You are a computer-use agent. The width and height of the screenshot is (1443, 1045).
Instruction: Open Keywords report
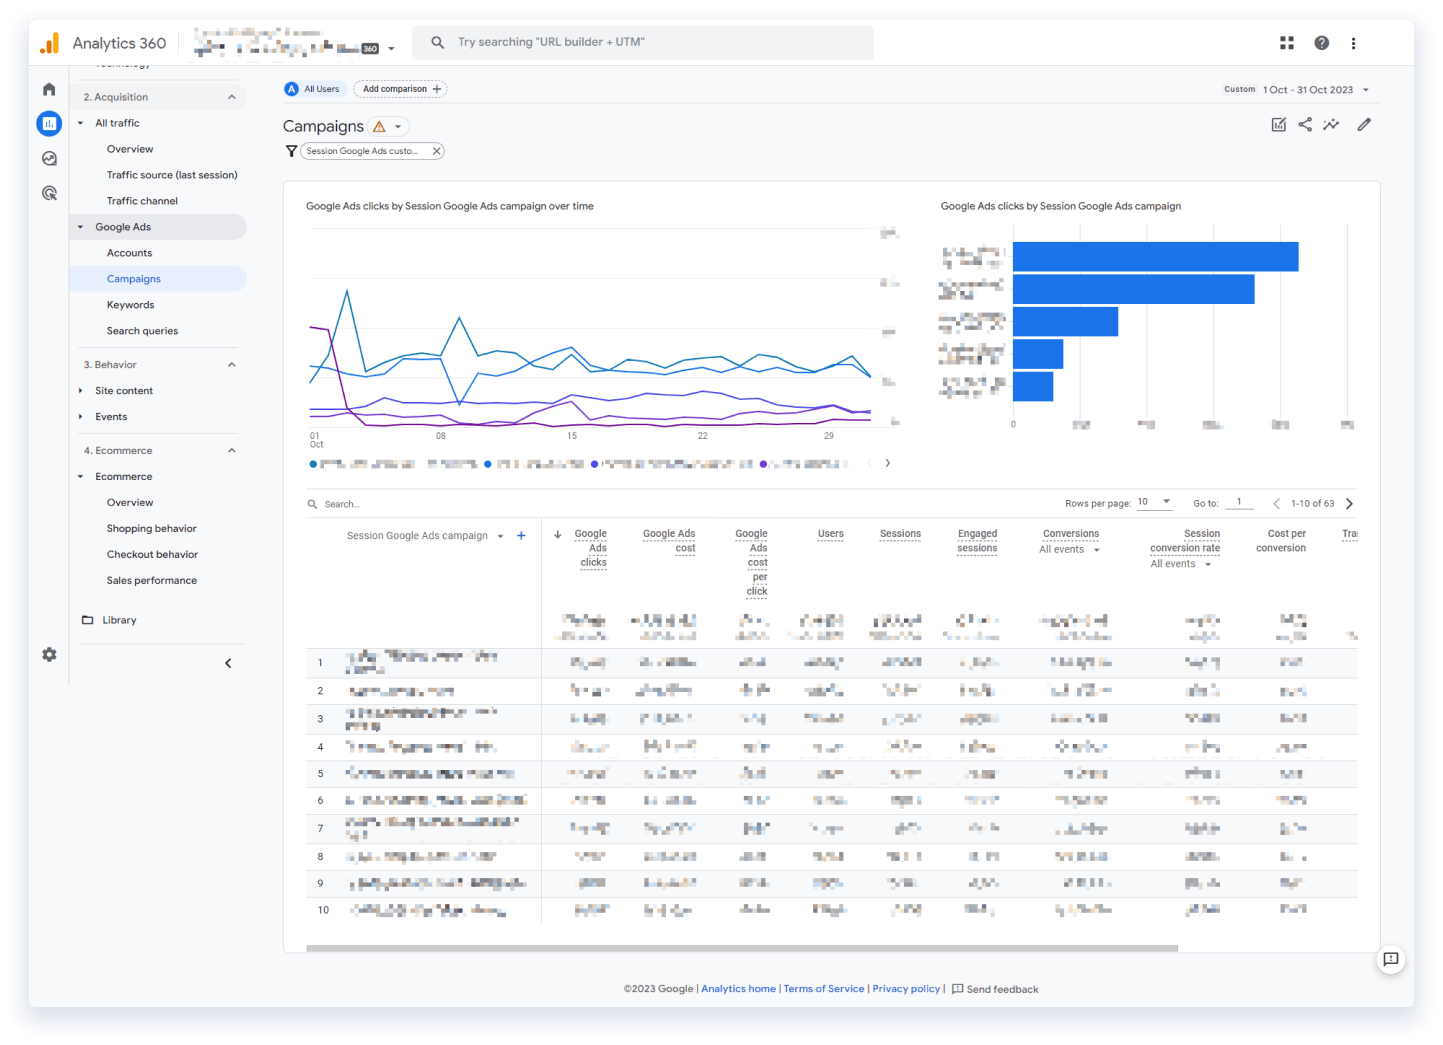[x=130, y=305]
